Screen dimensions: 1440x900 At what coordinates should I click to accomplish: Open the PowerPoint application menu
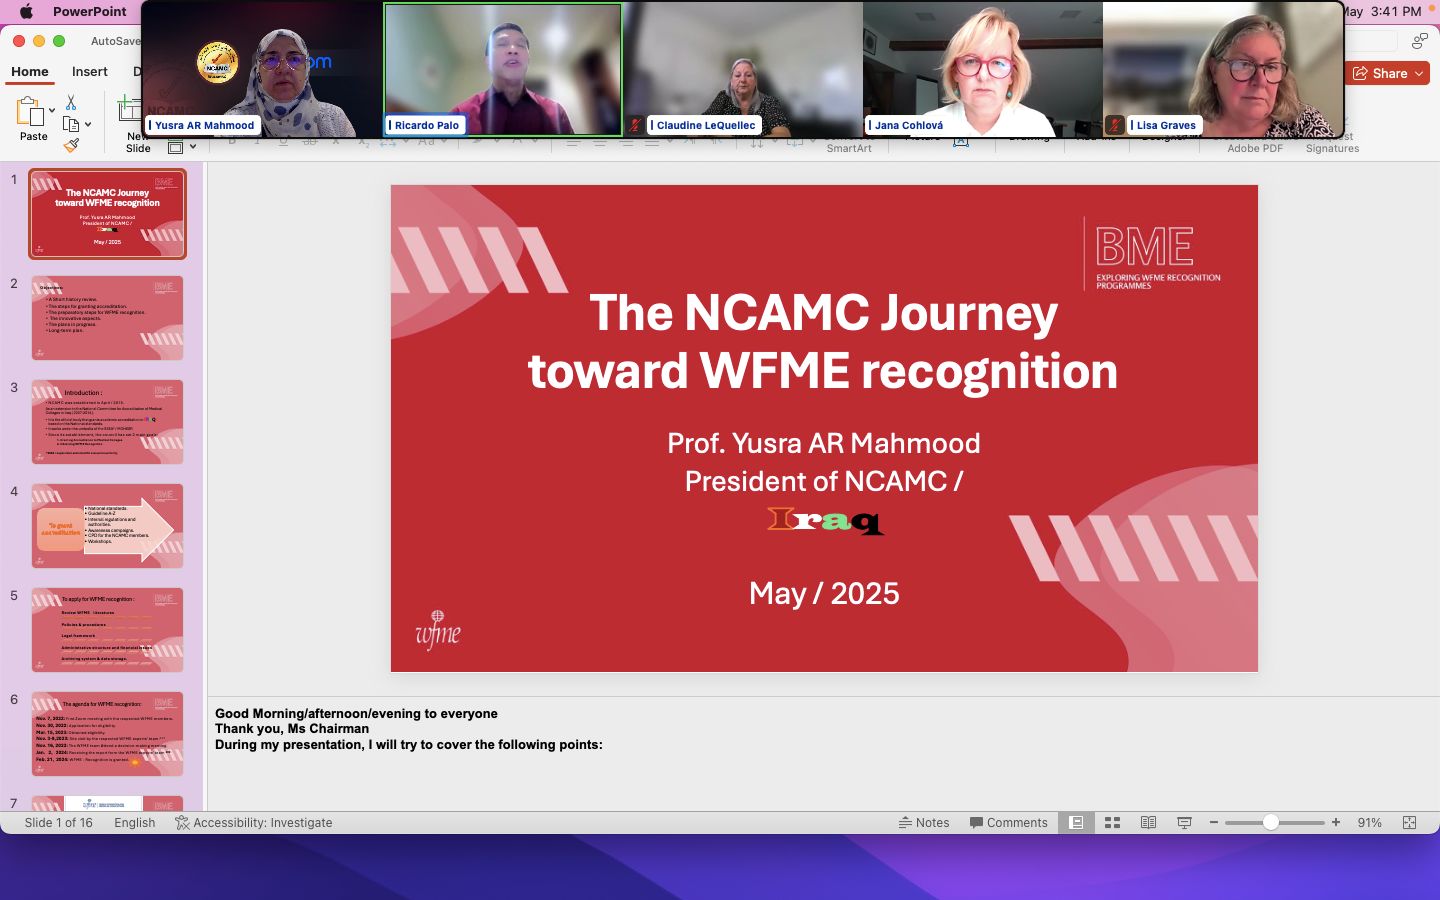pos(89,11)
